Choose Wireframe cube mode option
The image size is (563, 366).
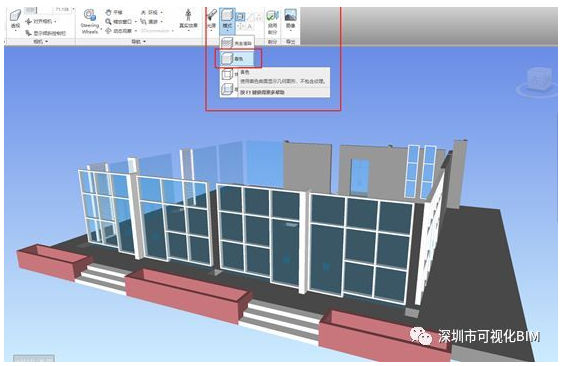[227, 74]
